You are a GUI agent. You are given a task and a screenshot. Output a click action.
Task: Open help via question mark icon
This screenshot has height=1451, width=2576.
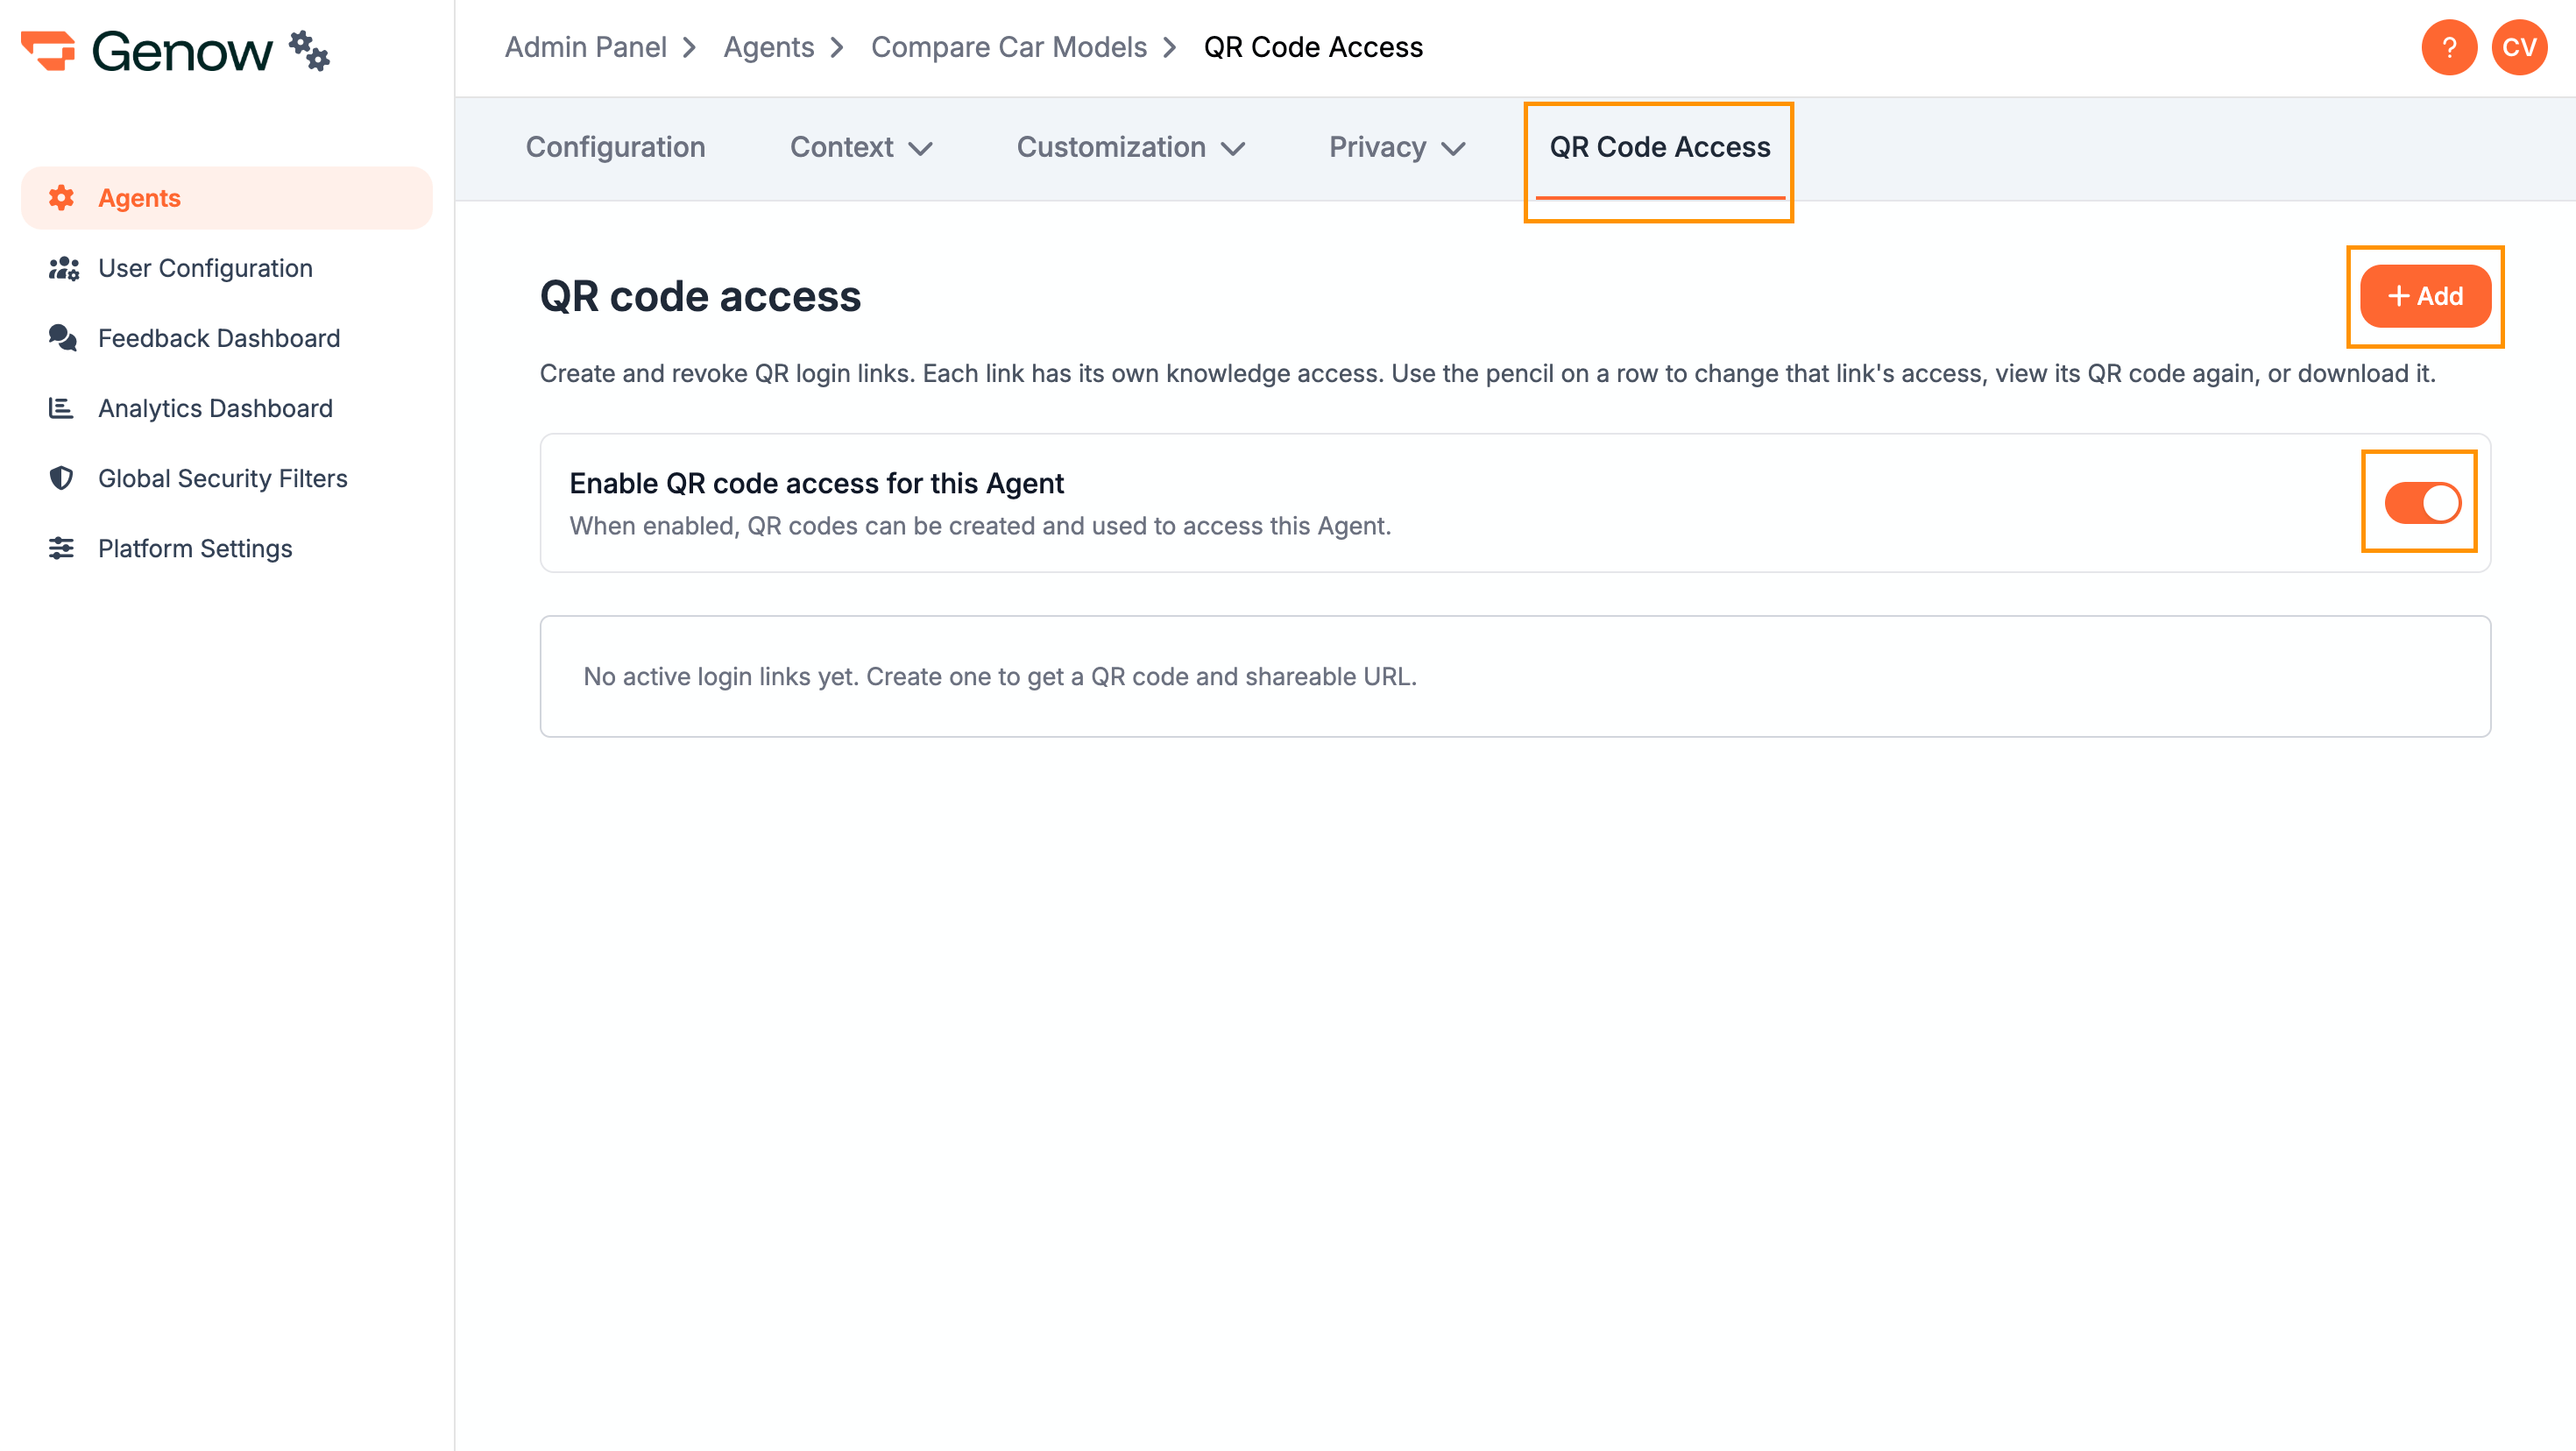click(2449, 47)
